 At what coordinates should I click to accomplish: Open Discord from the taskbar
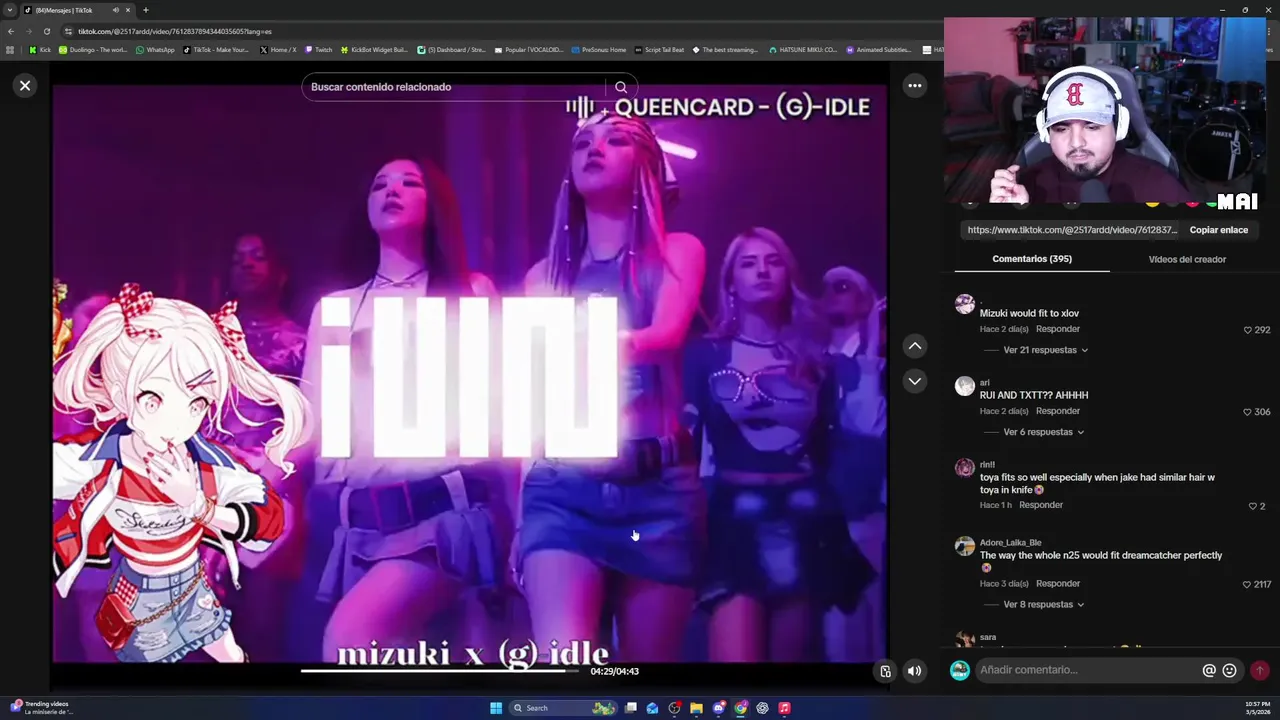[719, 708]
